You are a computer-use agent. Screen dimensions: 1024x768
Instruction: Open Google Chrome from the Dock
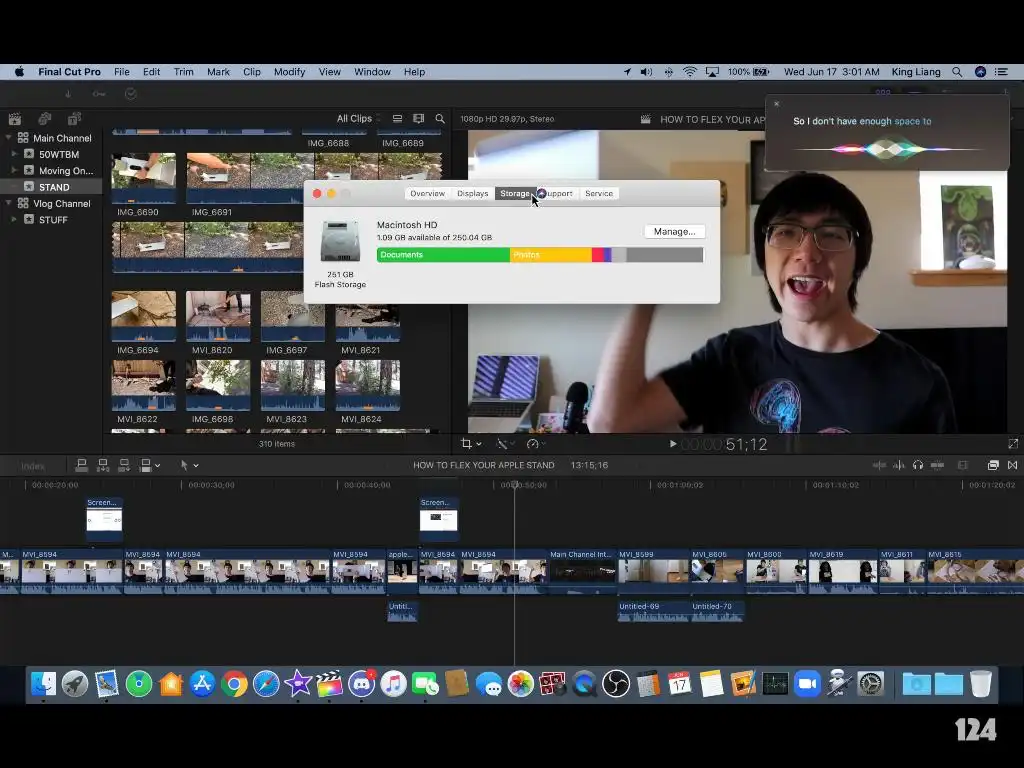pyautogui.click(x=234, y=684)
